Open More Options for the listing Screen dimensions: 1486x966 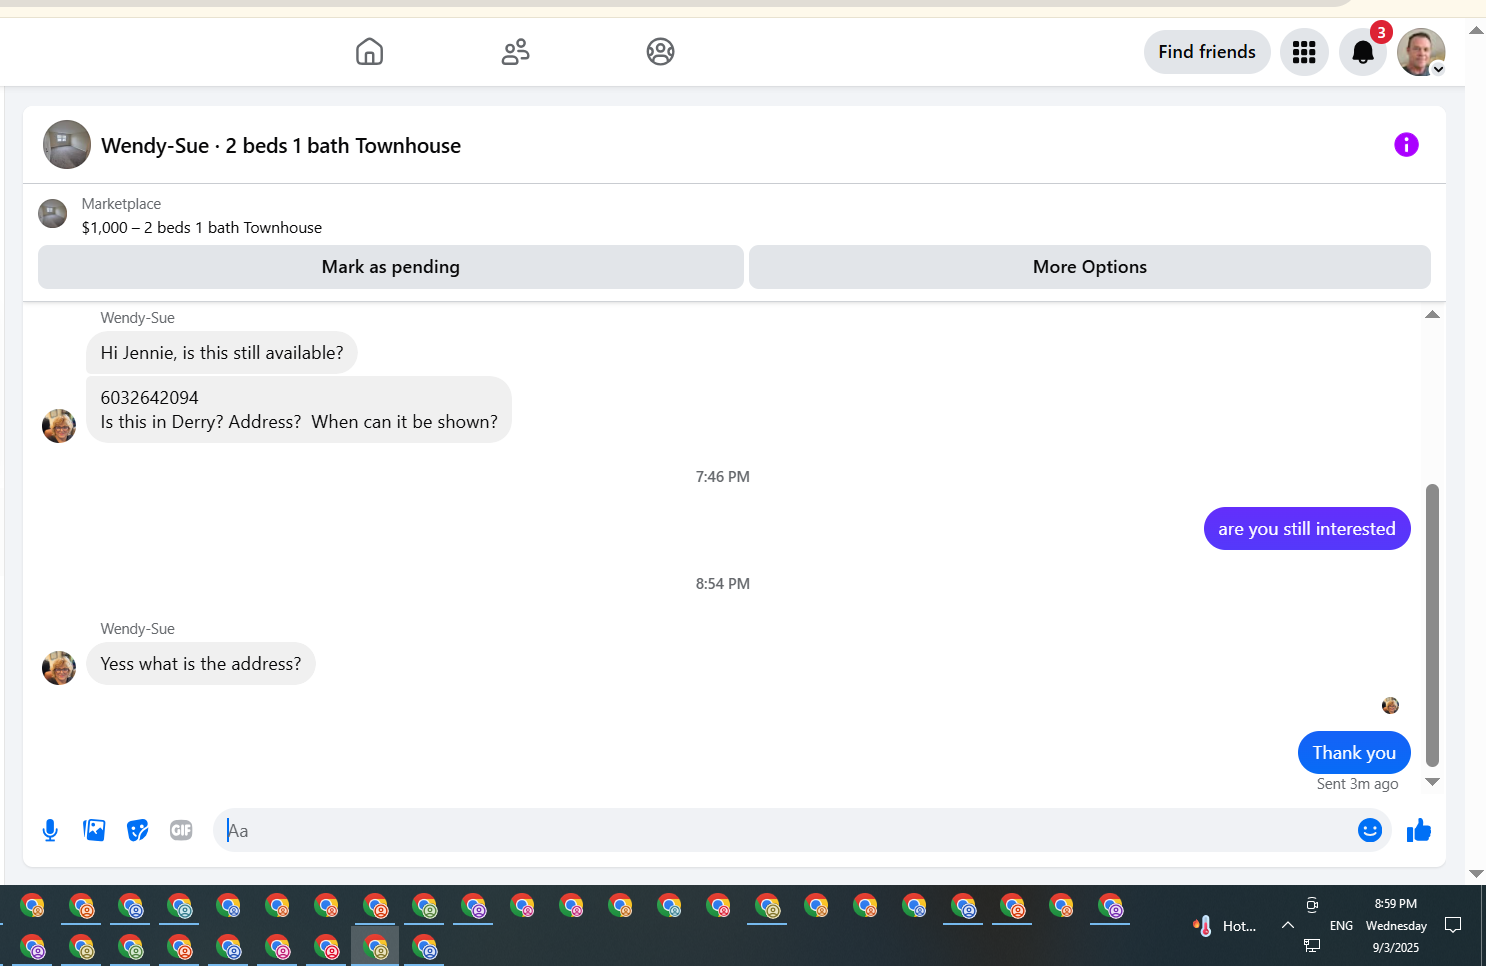pos(1090,267)
